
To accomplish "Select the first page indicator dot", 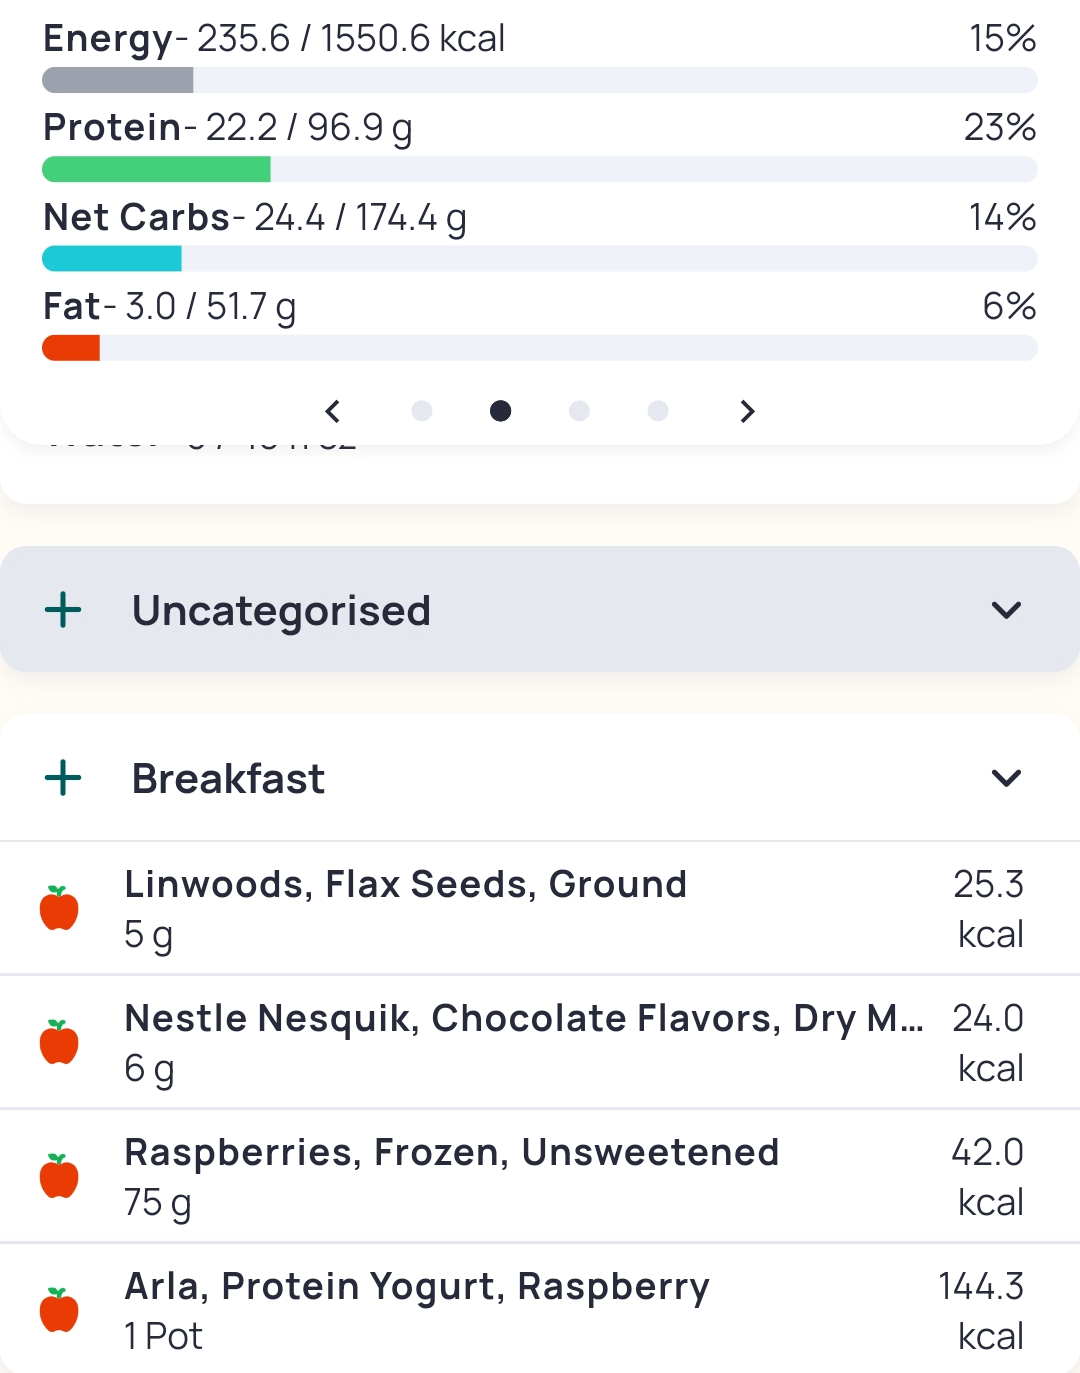I will 422,411.
